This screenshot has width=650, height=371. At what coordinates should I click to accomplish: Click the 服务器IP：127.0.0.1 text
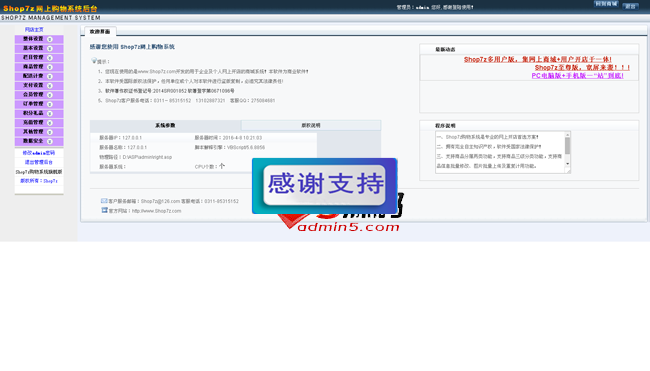pyautogui.click(x=120, y=138)
